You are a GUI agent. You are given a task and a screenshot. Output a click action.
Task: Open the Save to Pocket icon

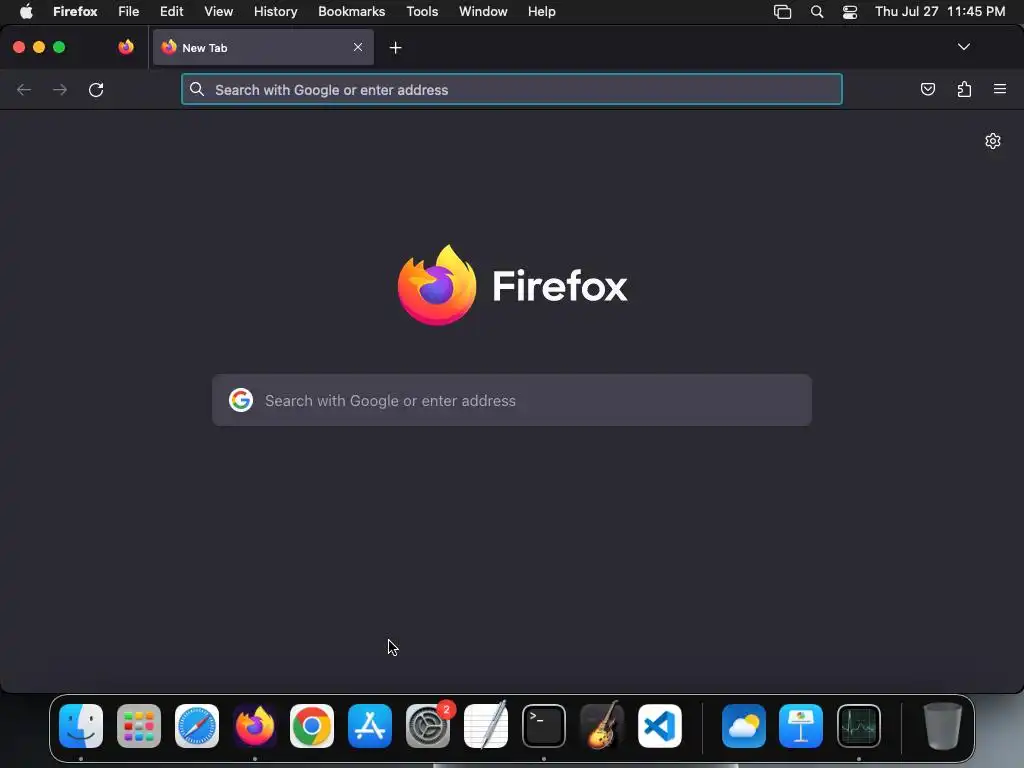(x=927, y=89)
